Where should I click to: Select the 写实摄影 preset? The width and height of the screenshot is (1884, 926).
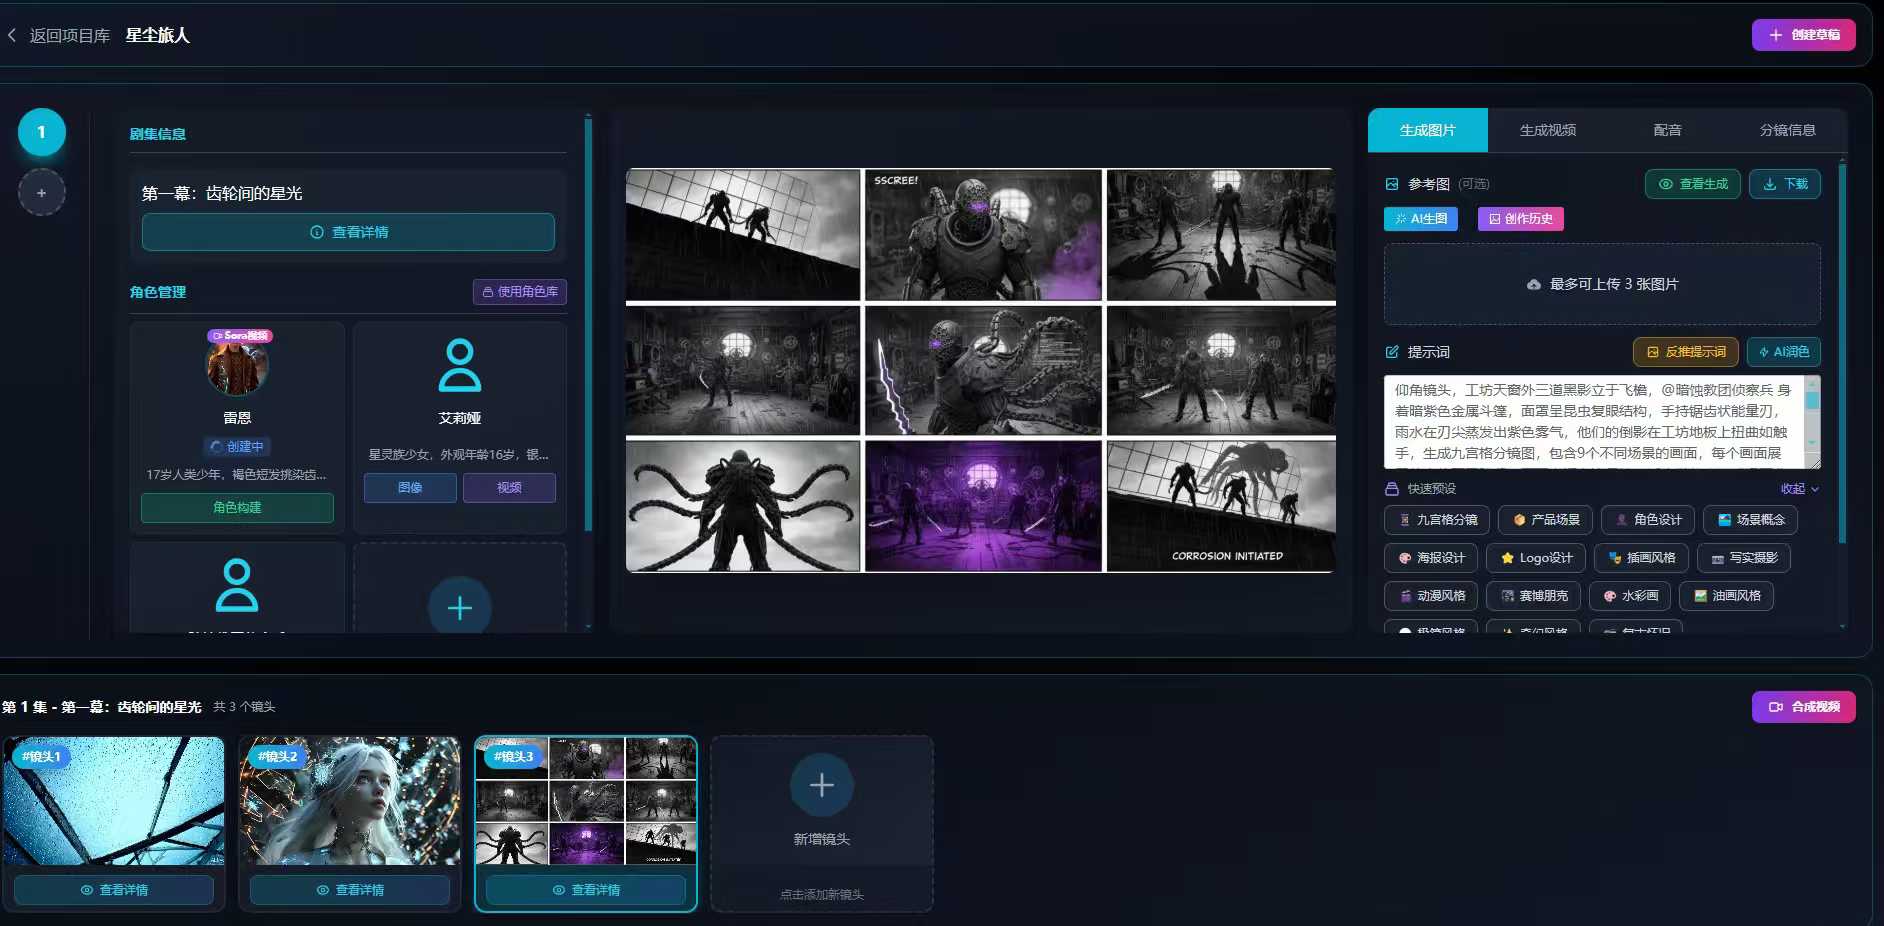point(1744,558)
